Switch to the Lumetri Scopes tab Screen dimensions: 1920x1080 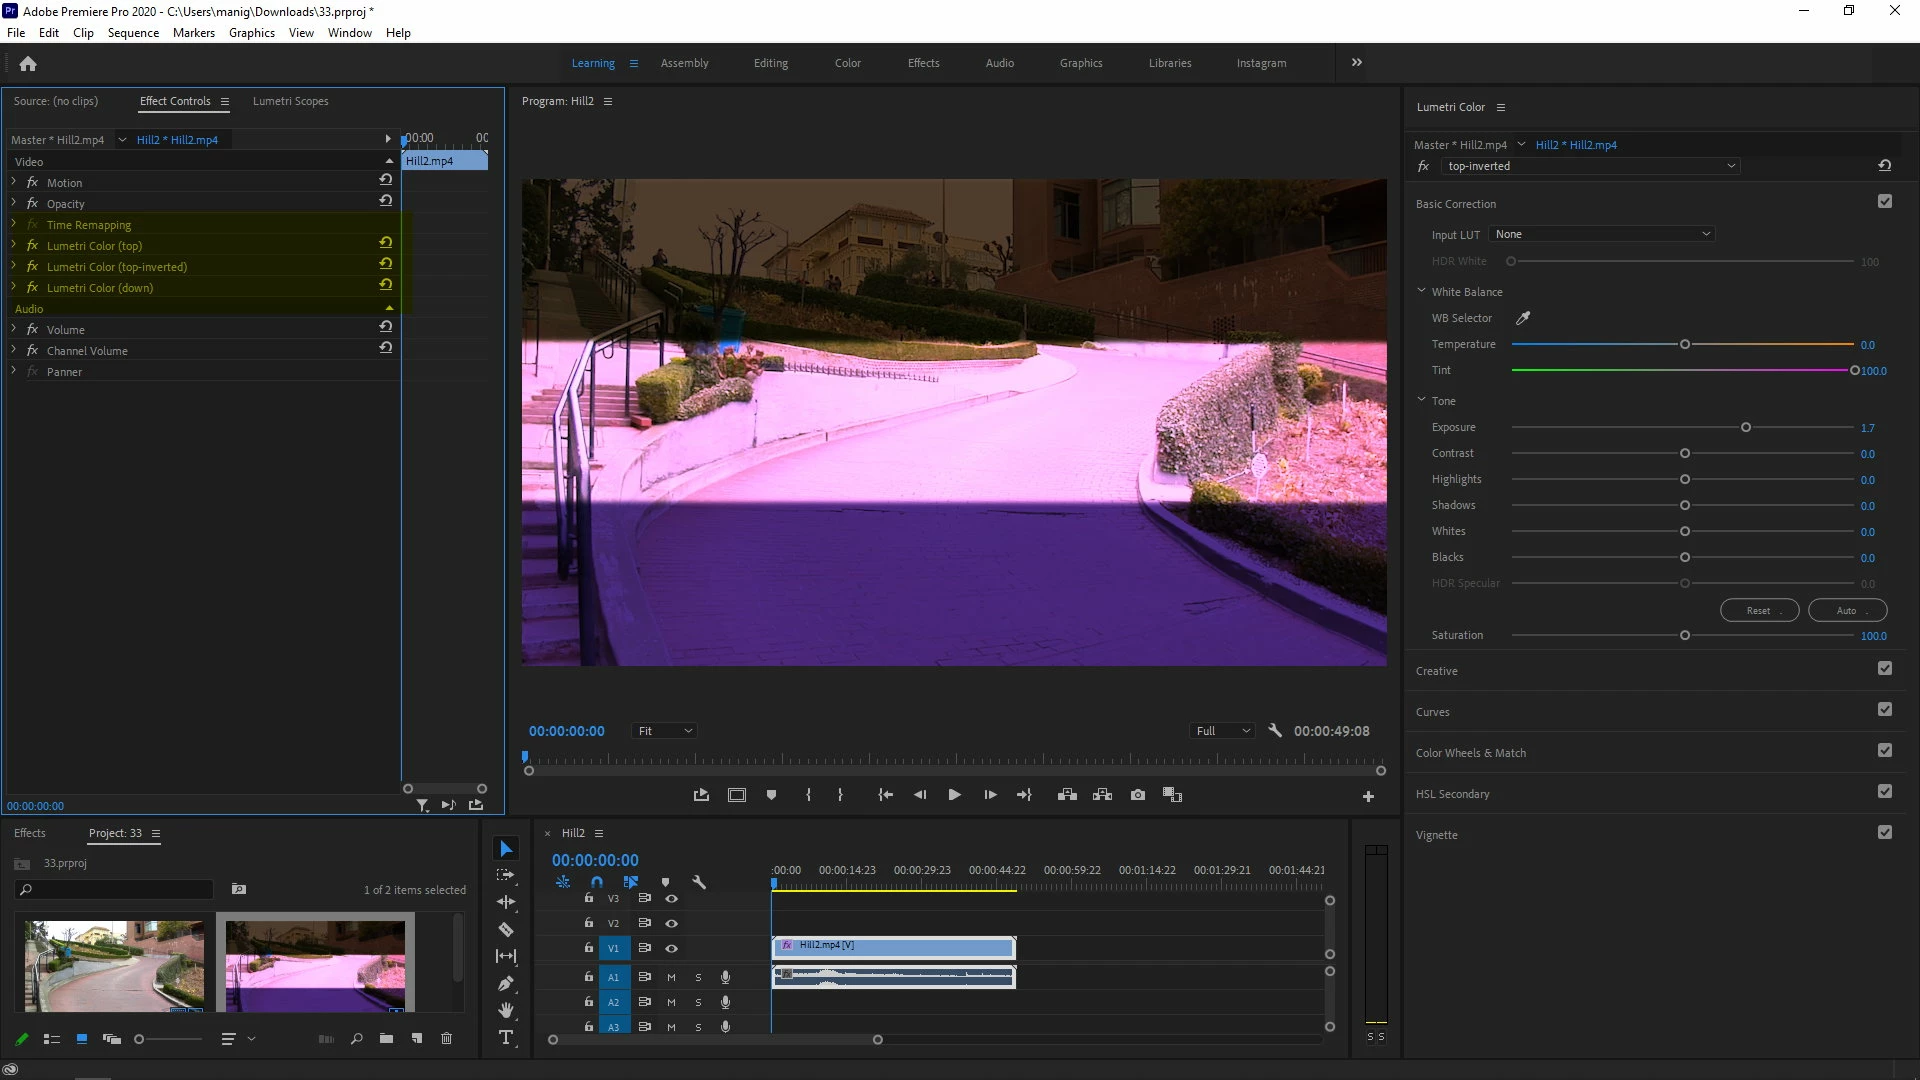pyautogui.click(x=290, y=101)
